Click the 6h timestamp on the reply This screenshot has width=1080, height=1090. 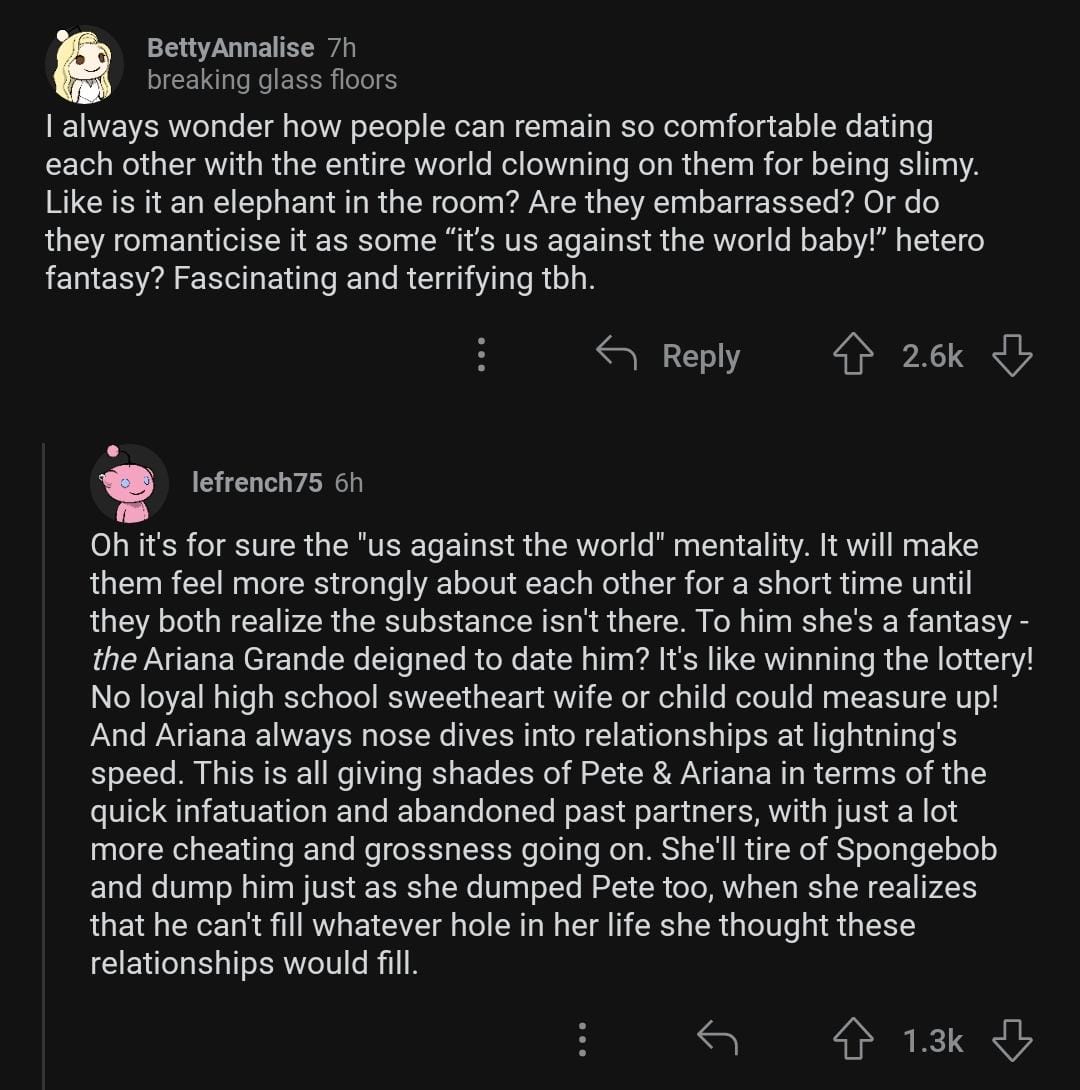349,483
